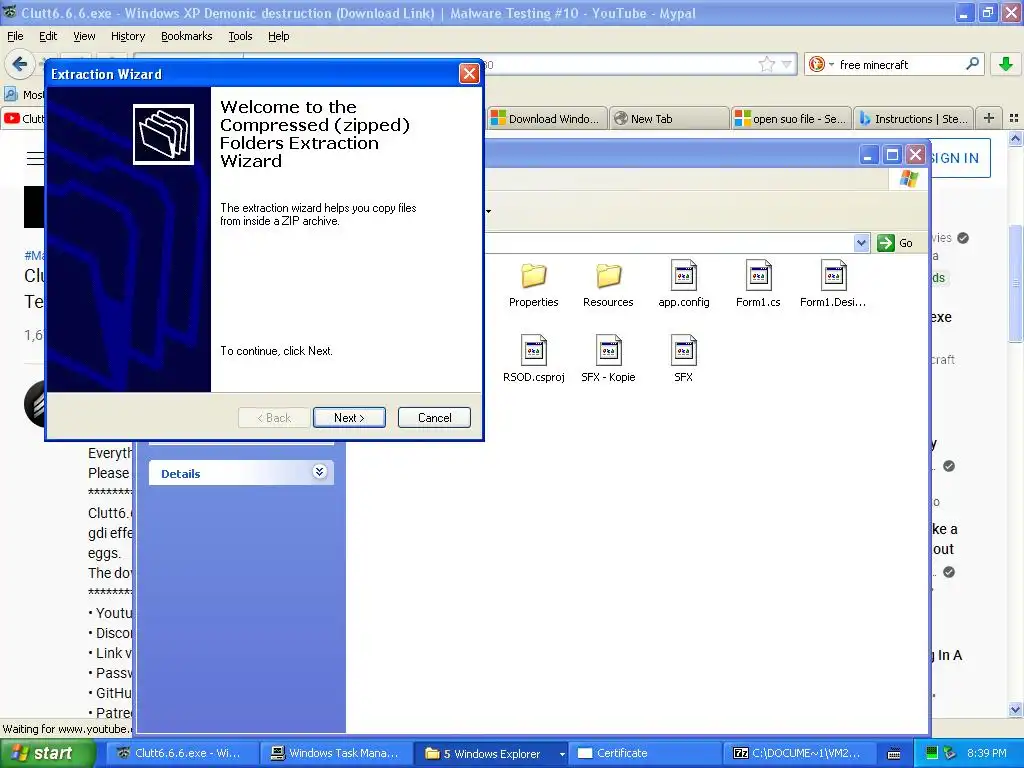Click the page scrollbar up arrow

click(1016, 138)
